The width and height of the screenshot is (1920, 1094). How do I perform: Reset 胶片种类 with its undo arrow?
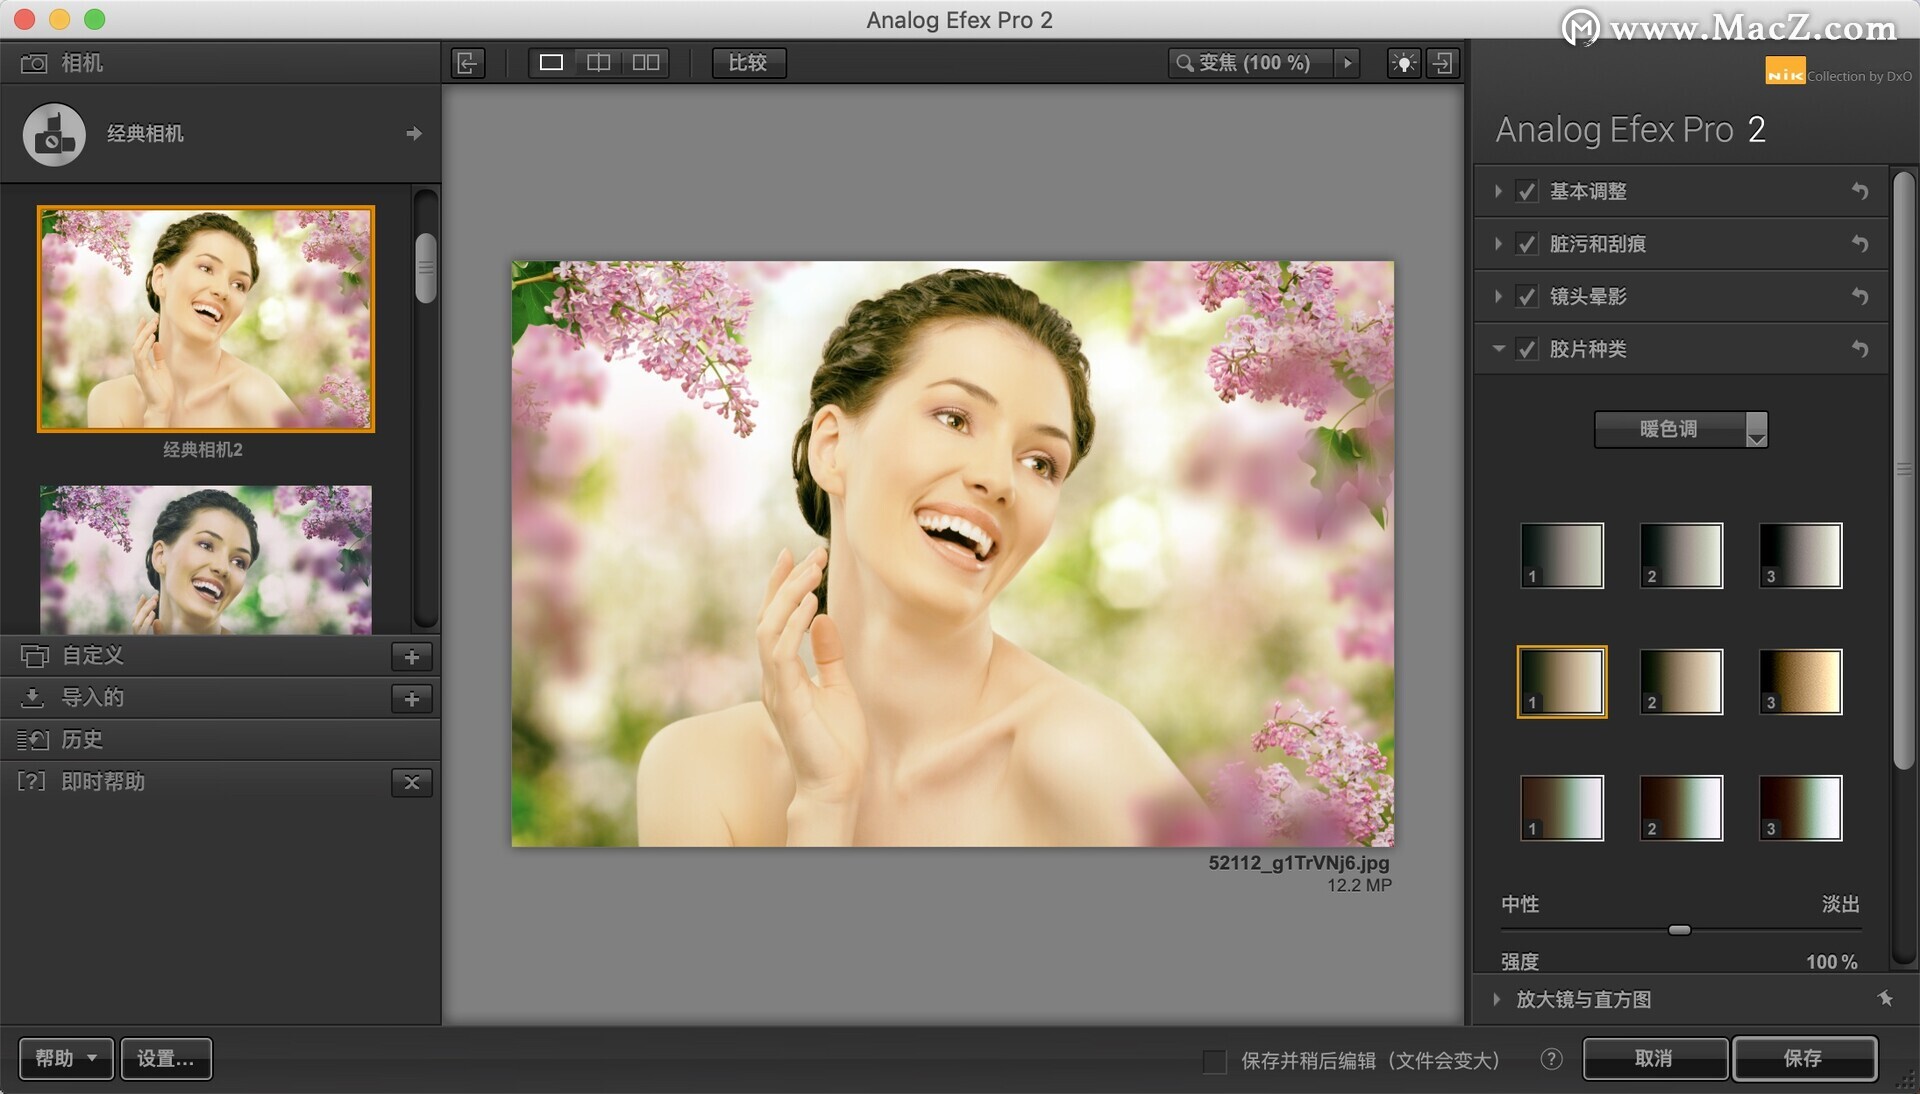(1859, 349)
